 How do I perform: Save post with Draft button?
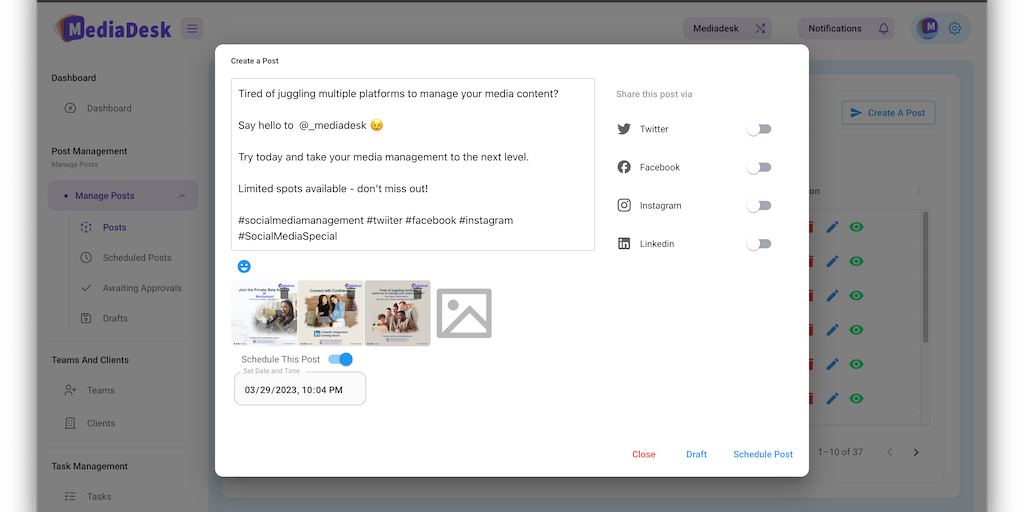(696, 454)
